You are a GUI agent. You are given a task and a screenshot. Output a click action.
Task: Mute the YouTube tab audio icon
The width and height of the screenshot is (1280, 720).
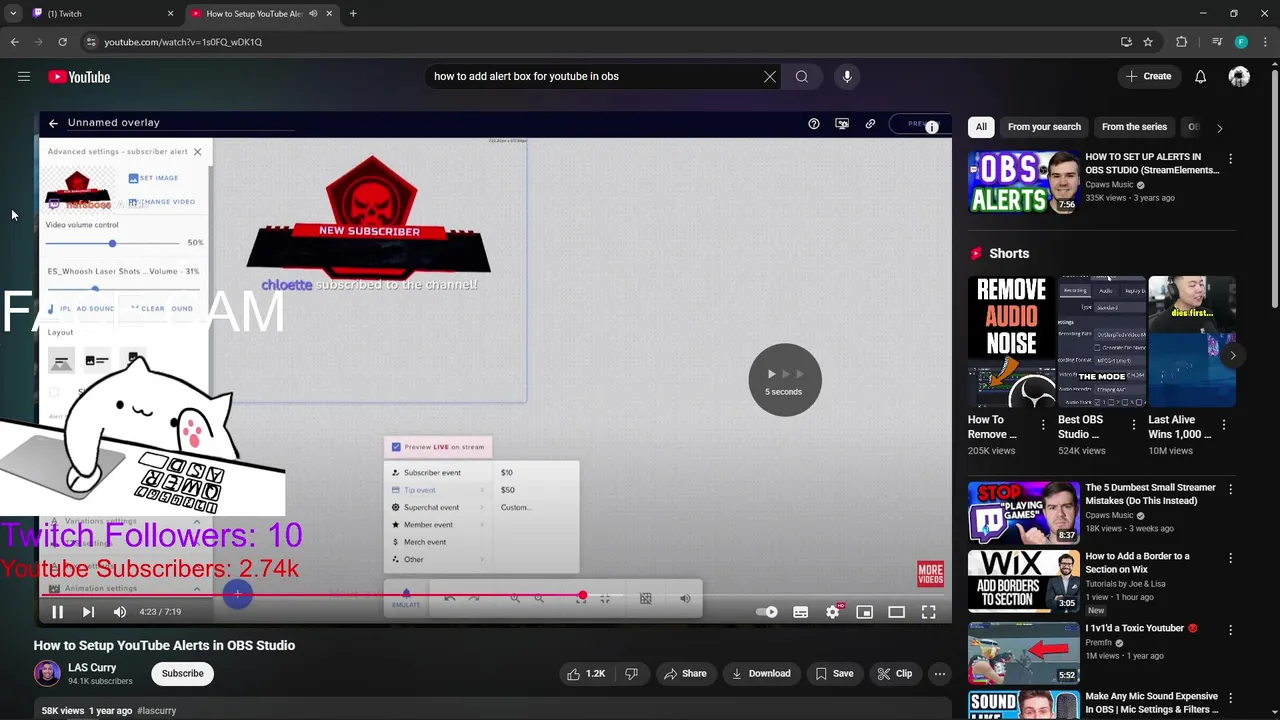[313, 14]
